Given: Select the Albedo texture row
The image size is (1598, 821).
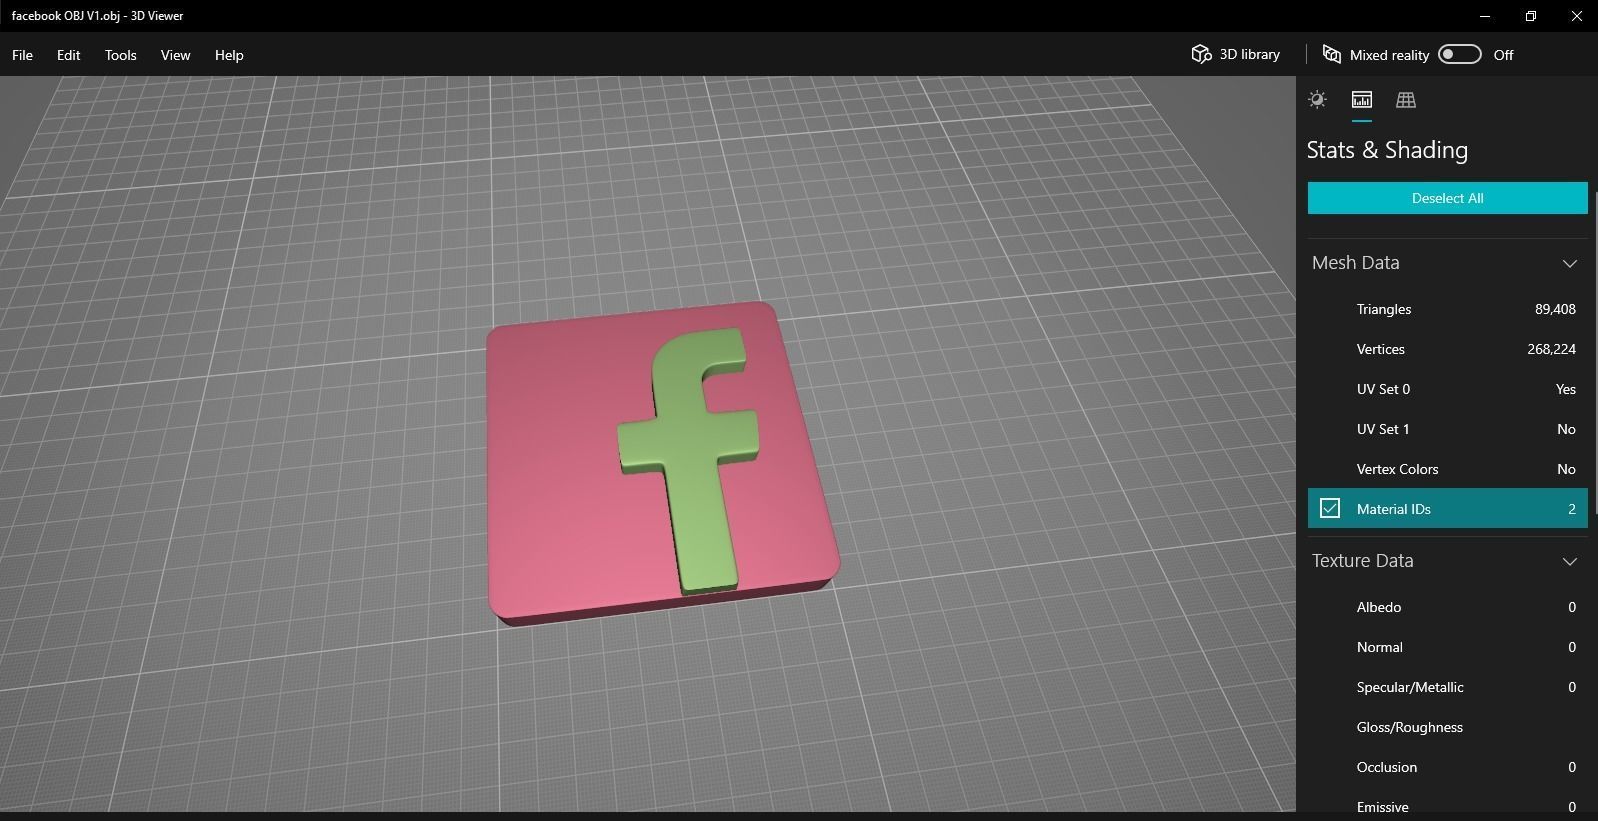Looking at the screenshot, I should pos(1447,607).
